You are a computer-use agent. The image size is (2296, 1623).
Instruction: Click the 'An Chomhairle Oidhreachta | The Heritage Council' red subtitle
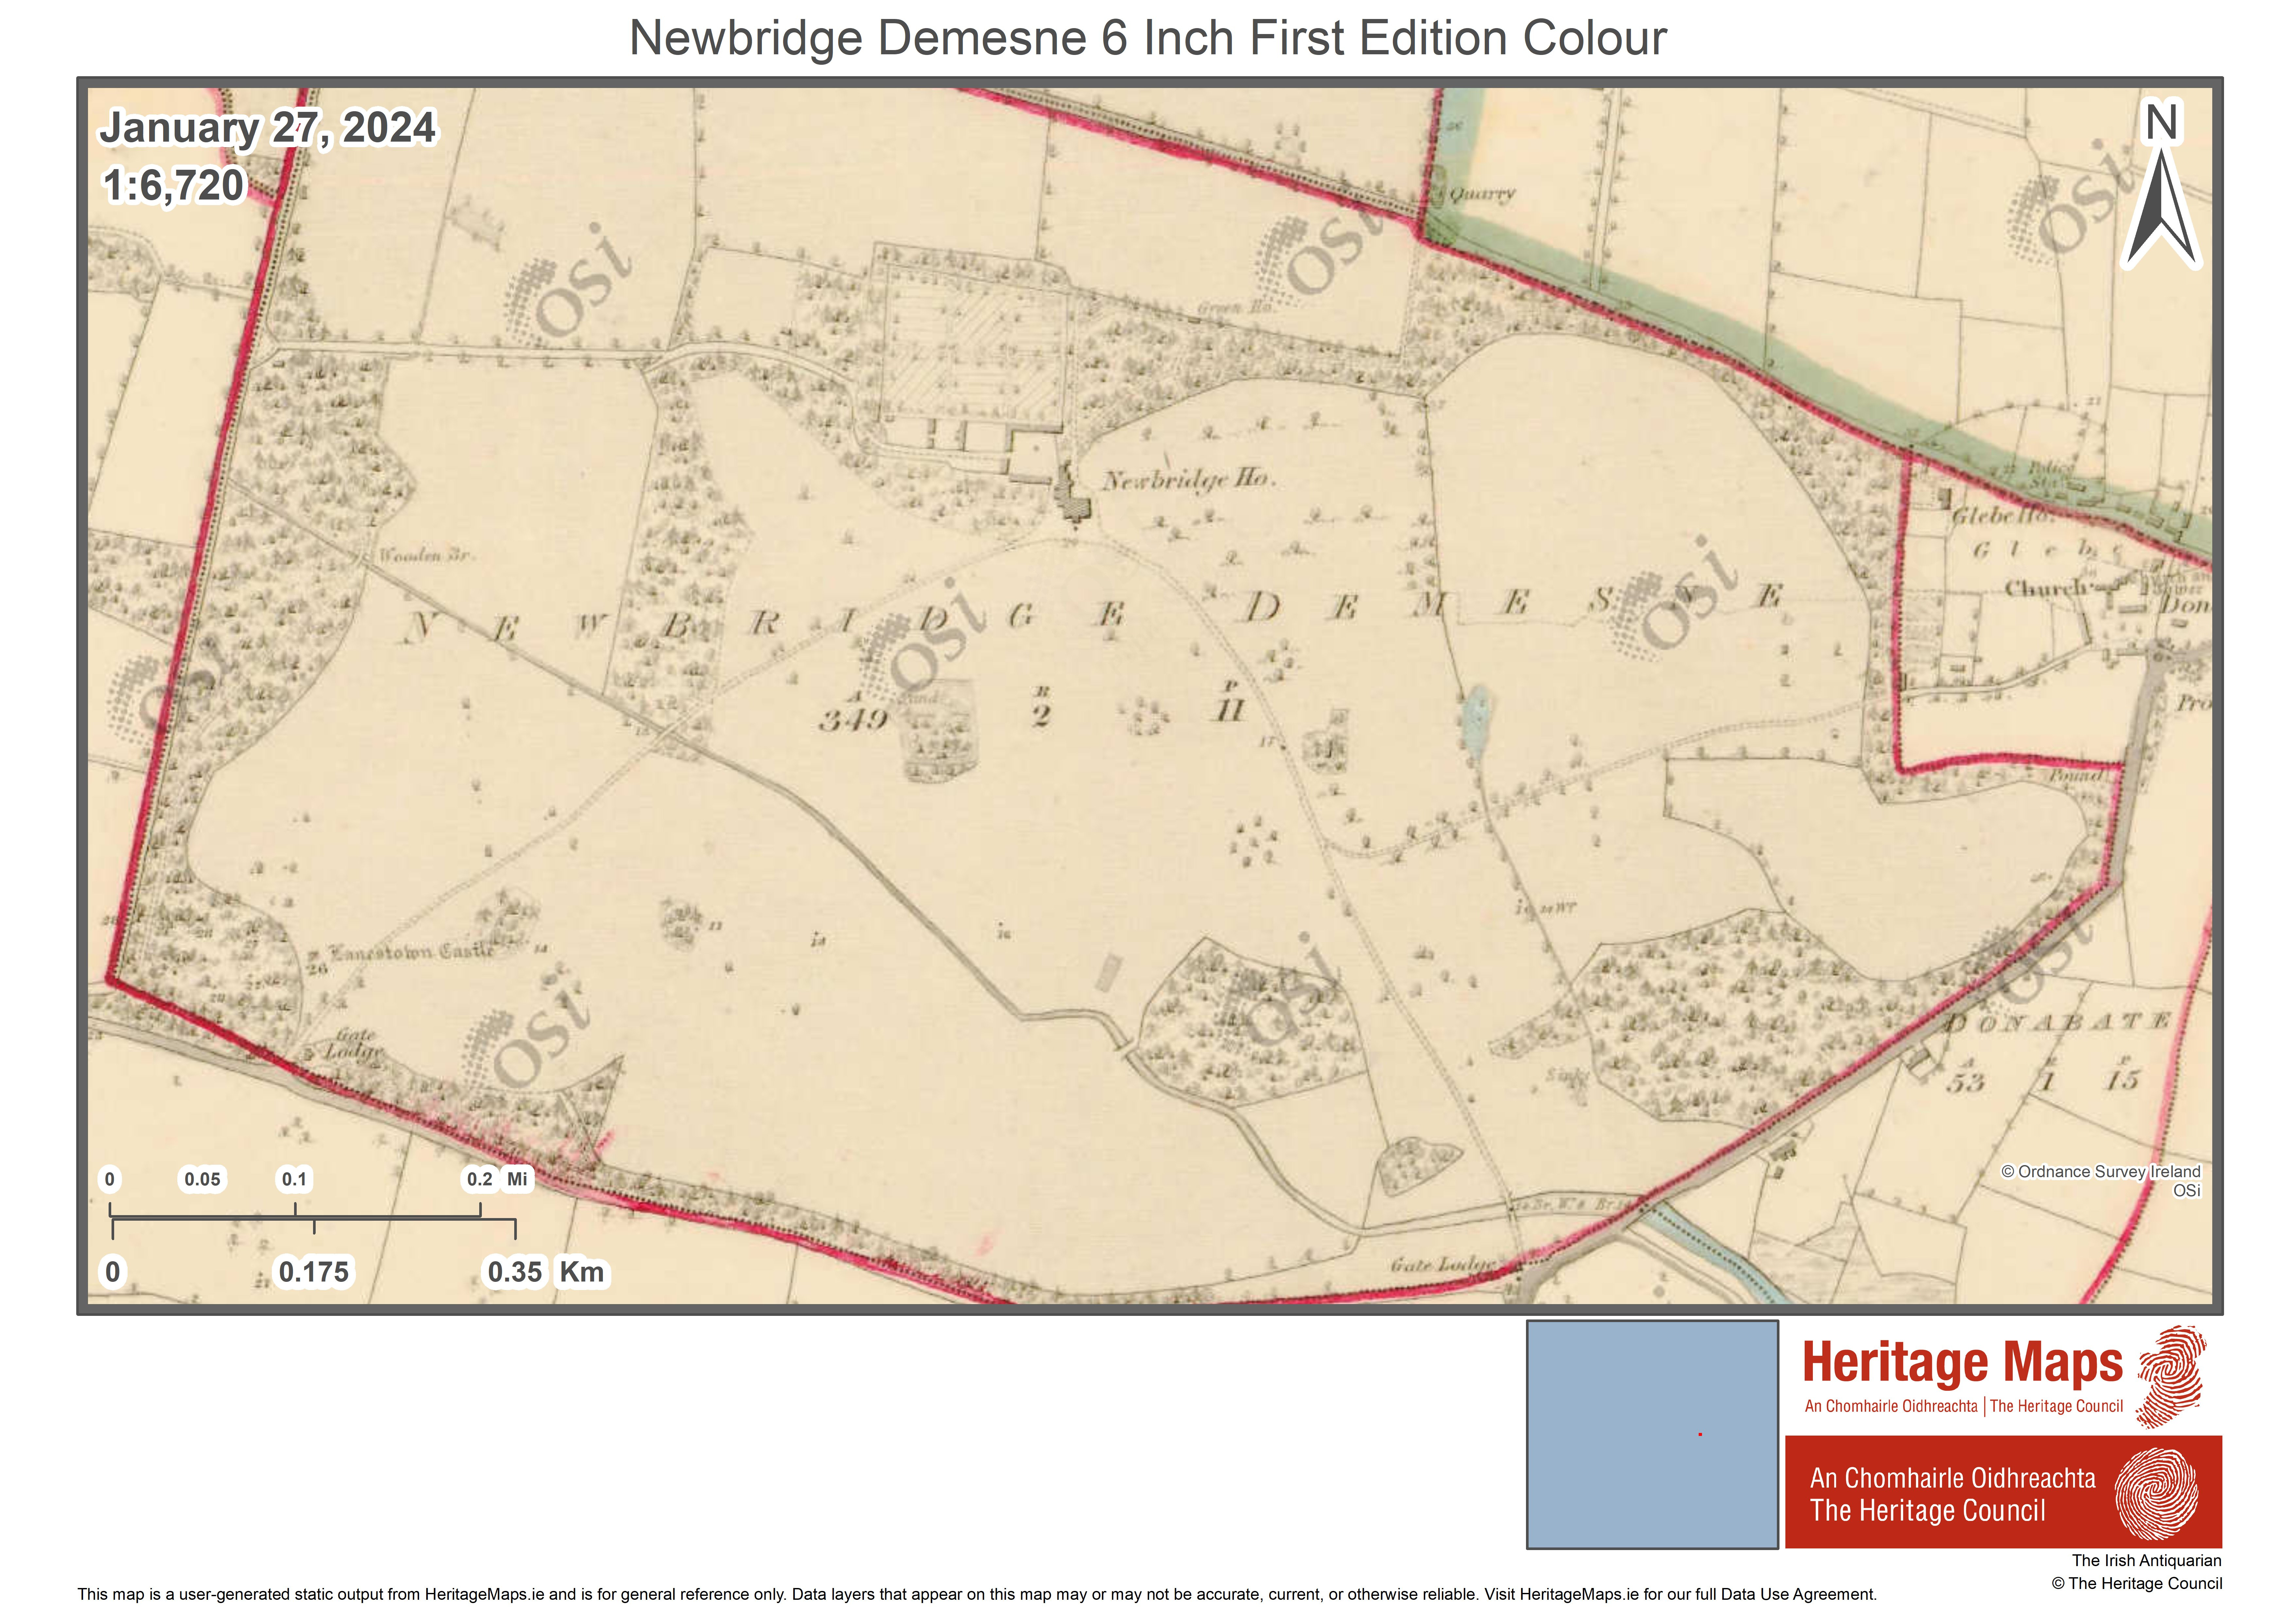[1964, 1406]
